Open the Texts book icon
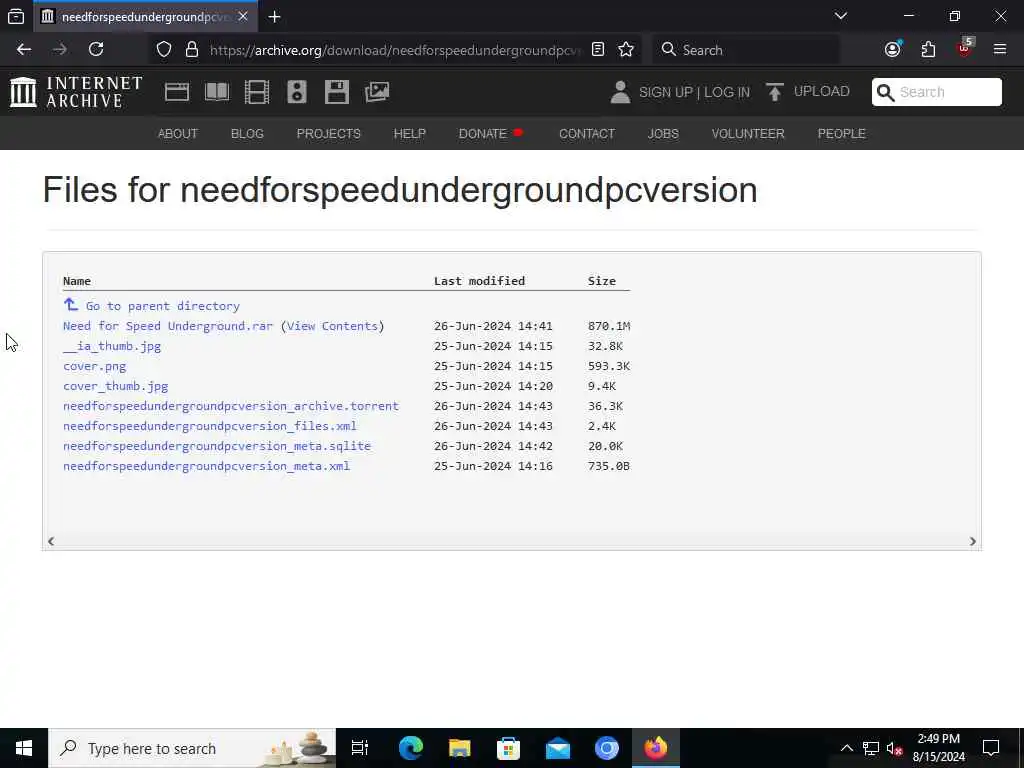 point(217,92)
